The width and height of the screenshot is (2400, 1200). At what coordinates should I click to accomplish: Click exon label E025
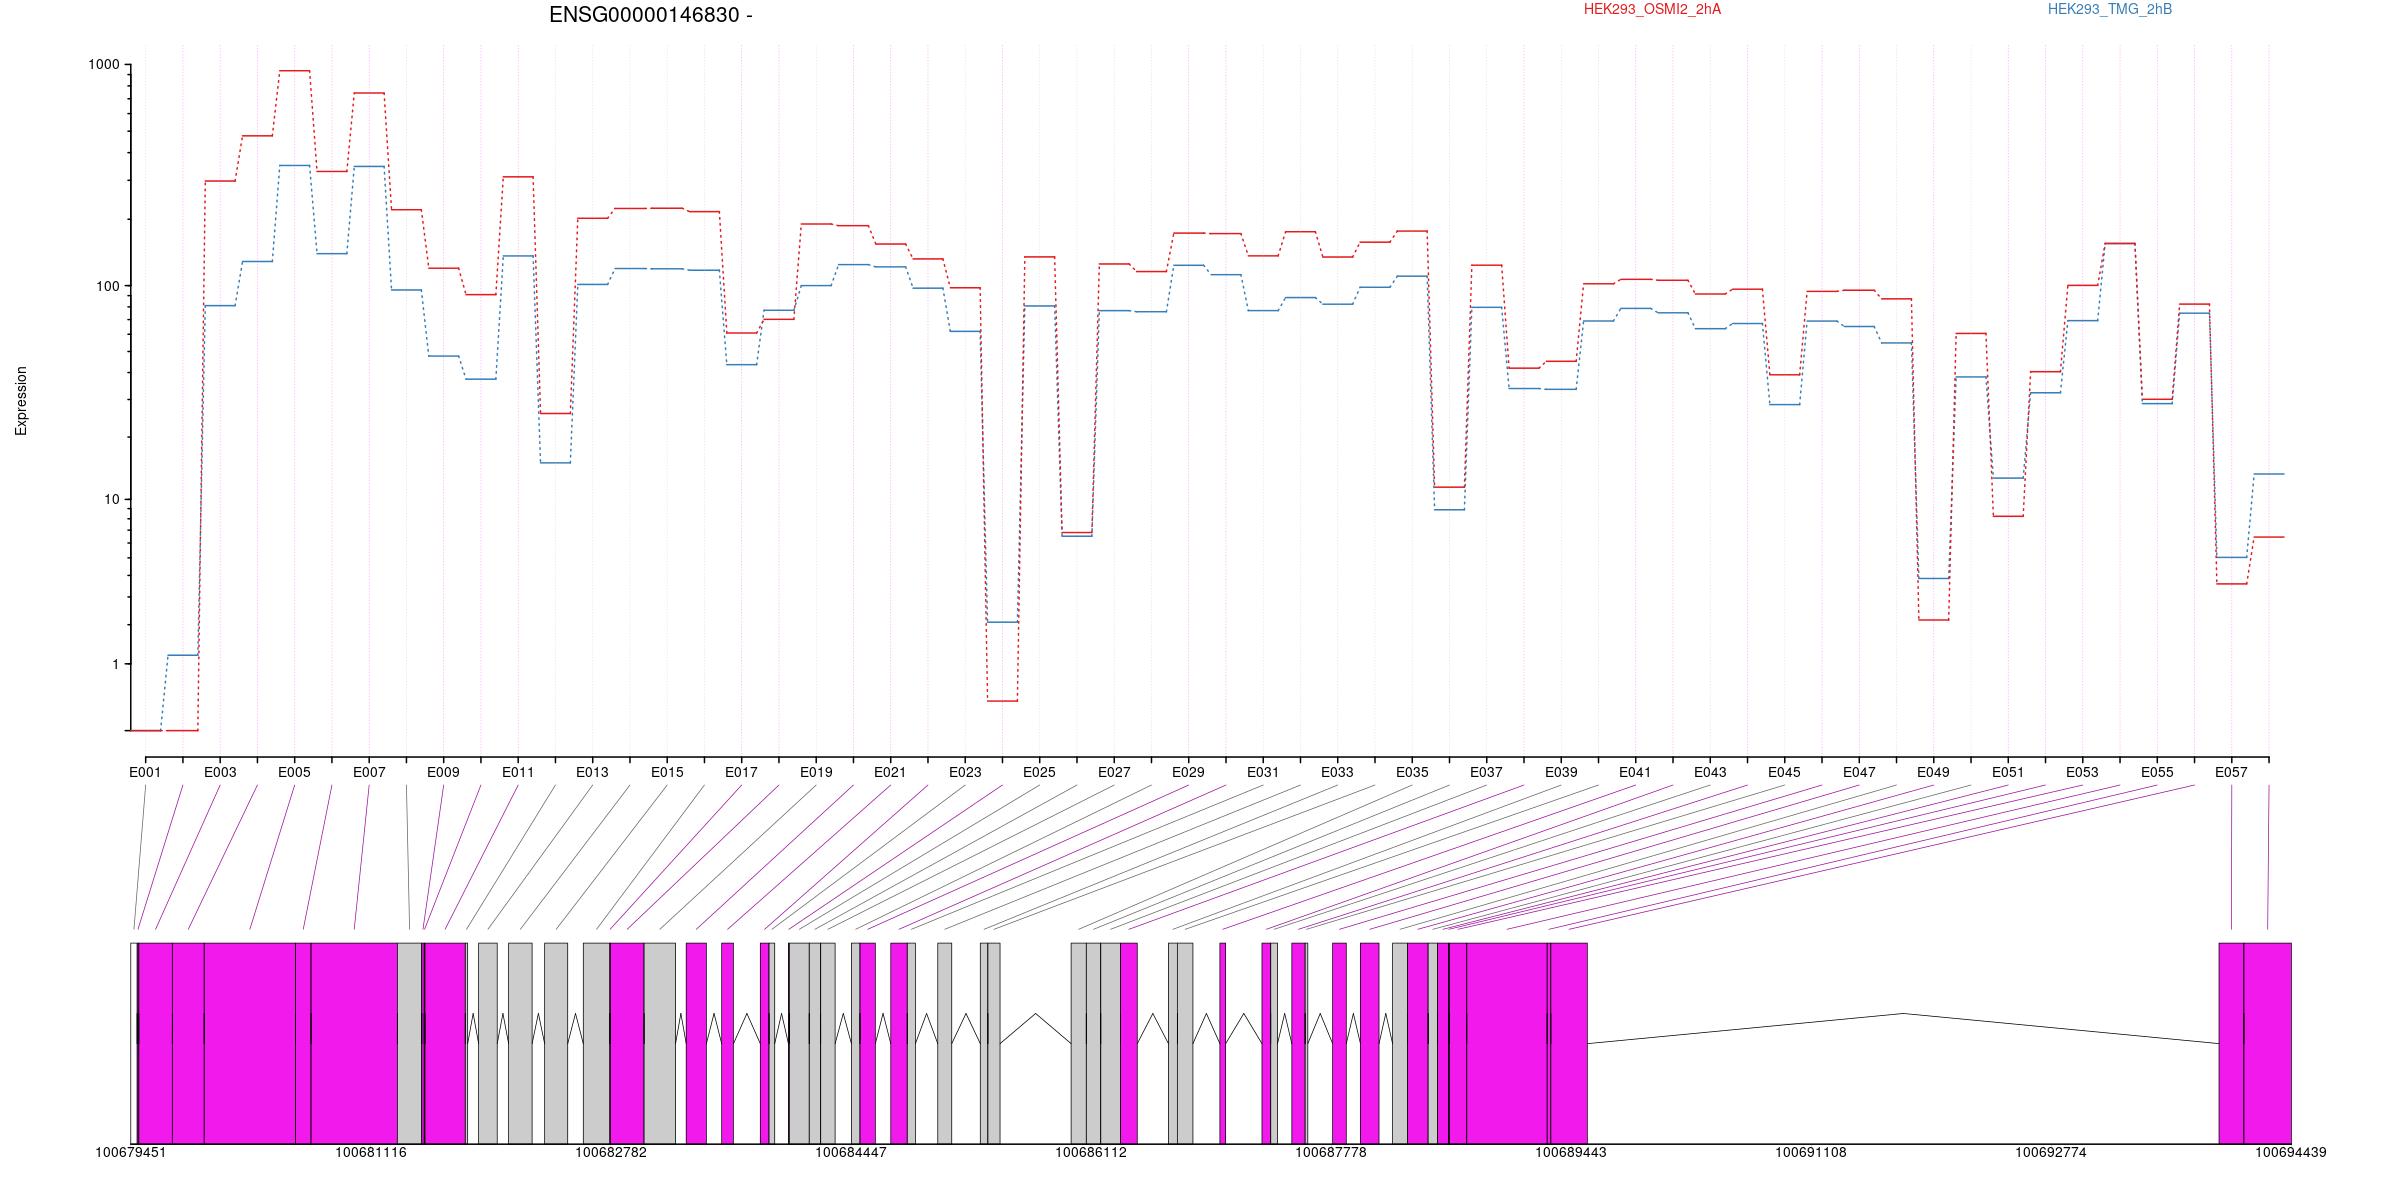coord(1039,772)
